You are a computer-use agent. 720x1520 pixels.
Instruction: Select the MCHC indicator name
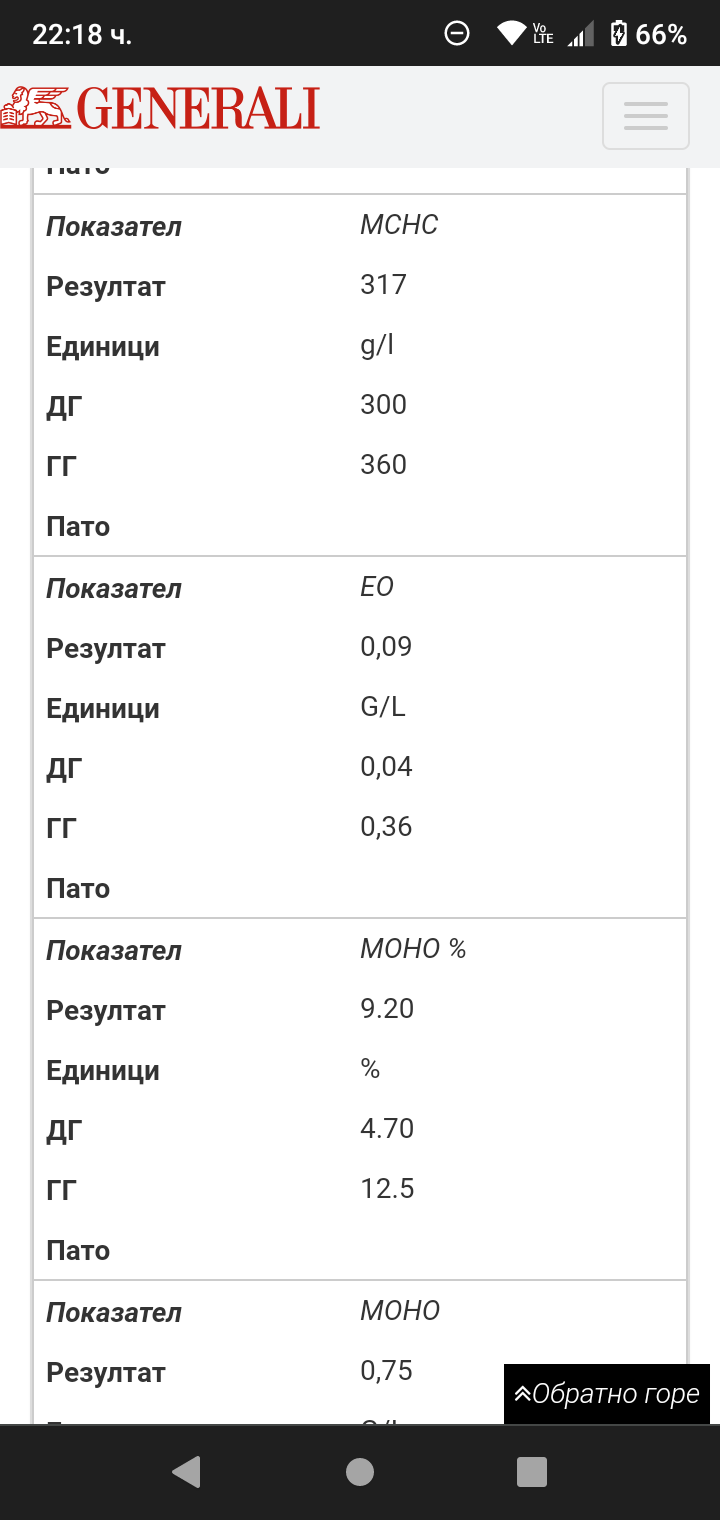pos(399,225)
